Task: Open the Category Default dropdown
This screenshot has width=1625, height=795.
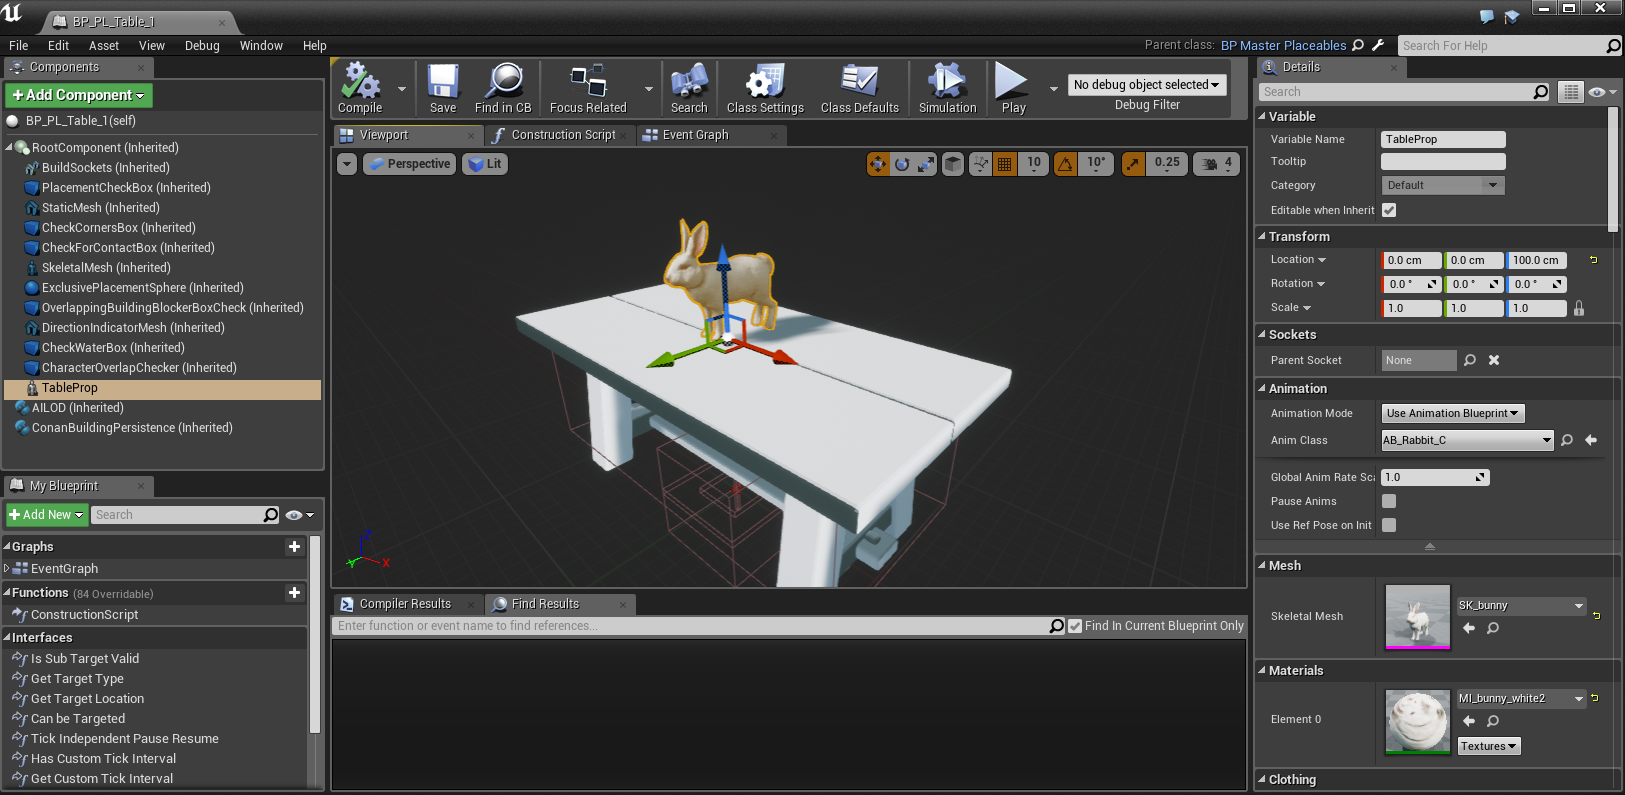Action: (1443, 185)
